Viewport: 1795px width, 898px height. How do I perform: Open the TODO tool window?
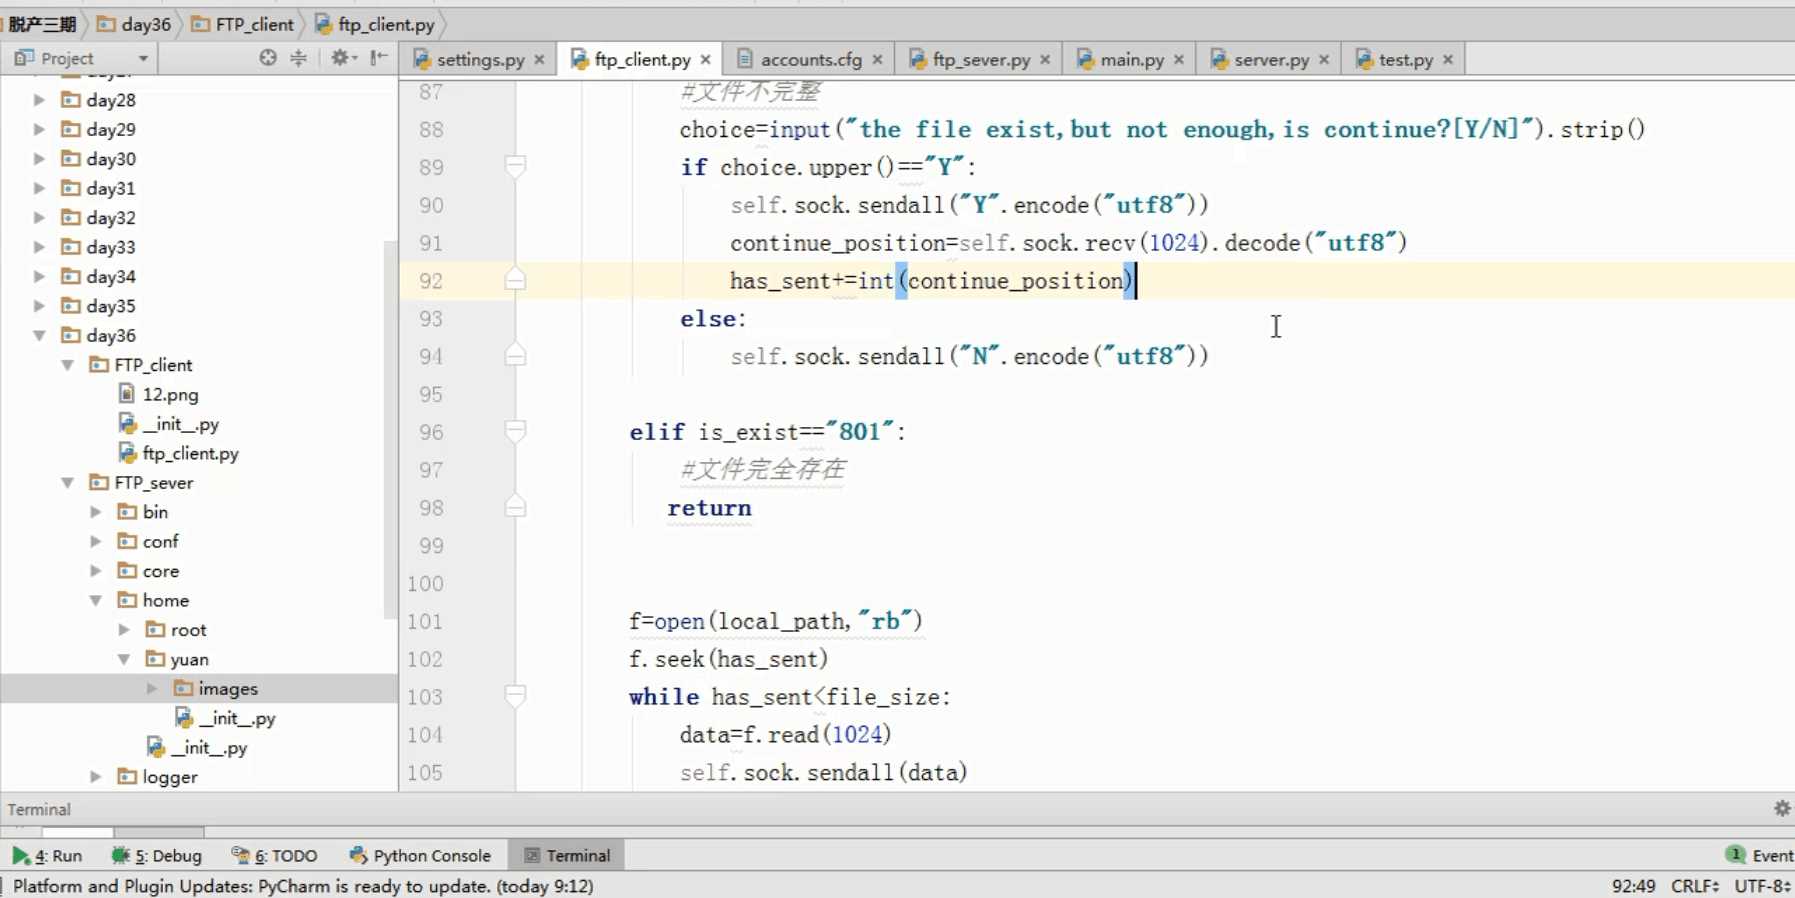coord(275,856)
